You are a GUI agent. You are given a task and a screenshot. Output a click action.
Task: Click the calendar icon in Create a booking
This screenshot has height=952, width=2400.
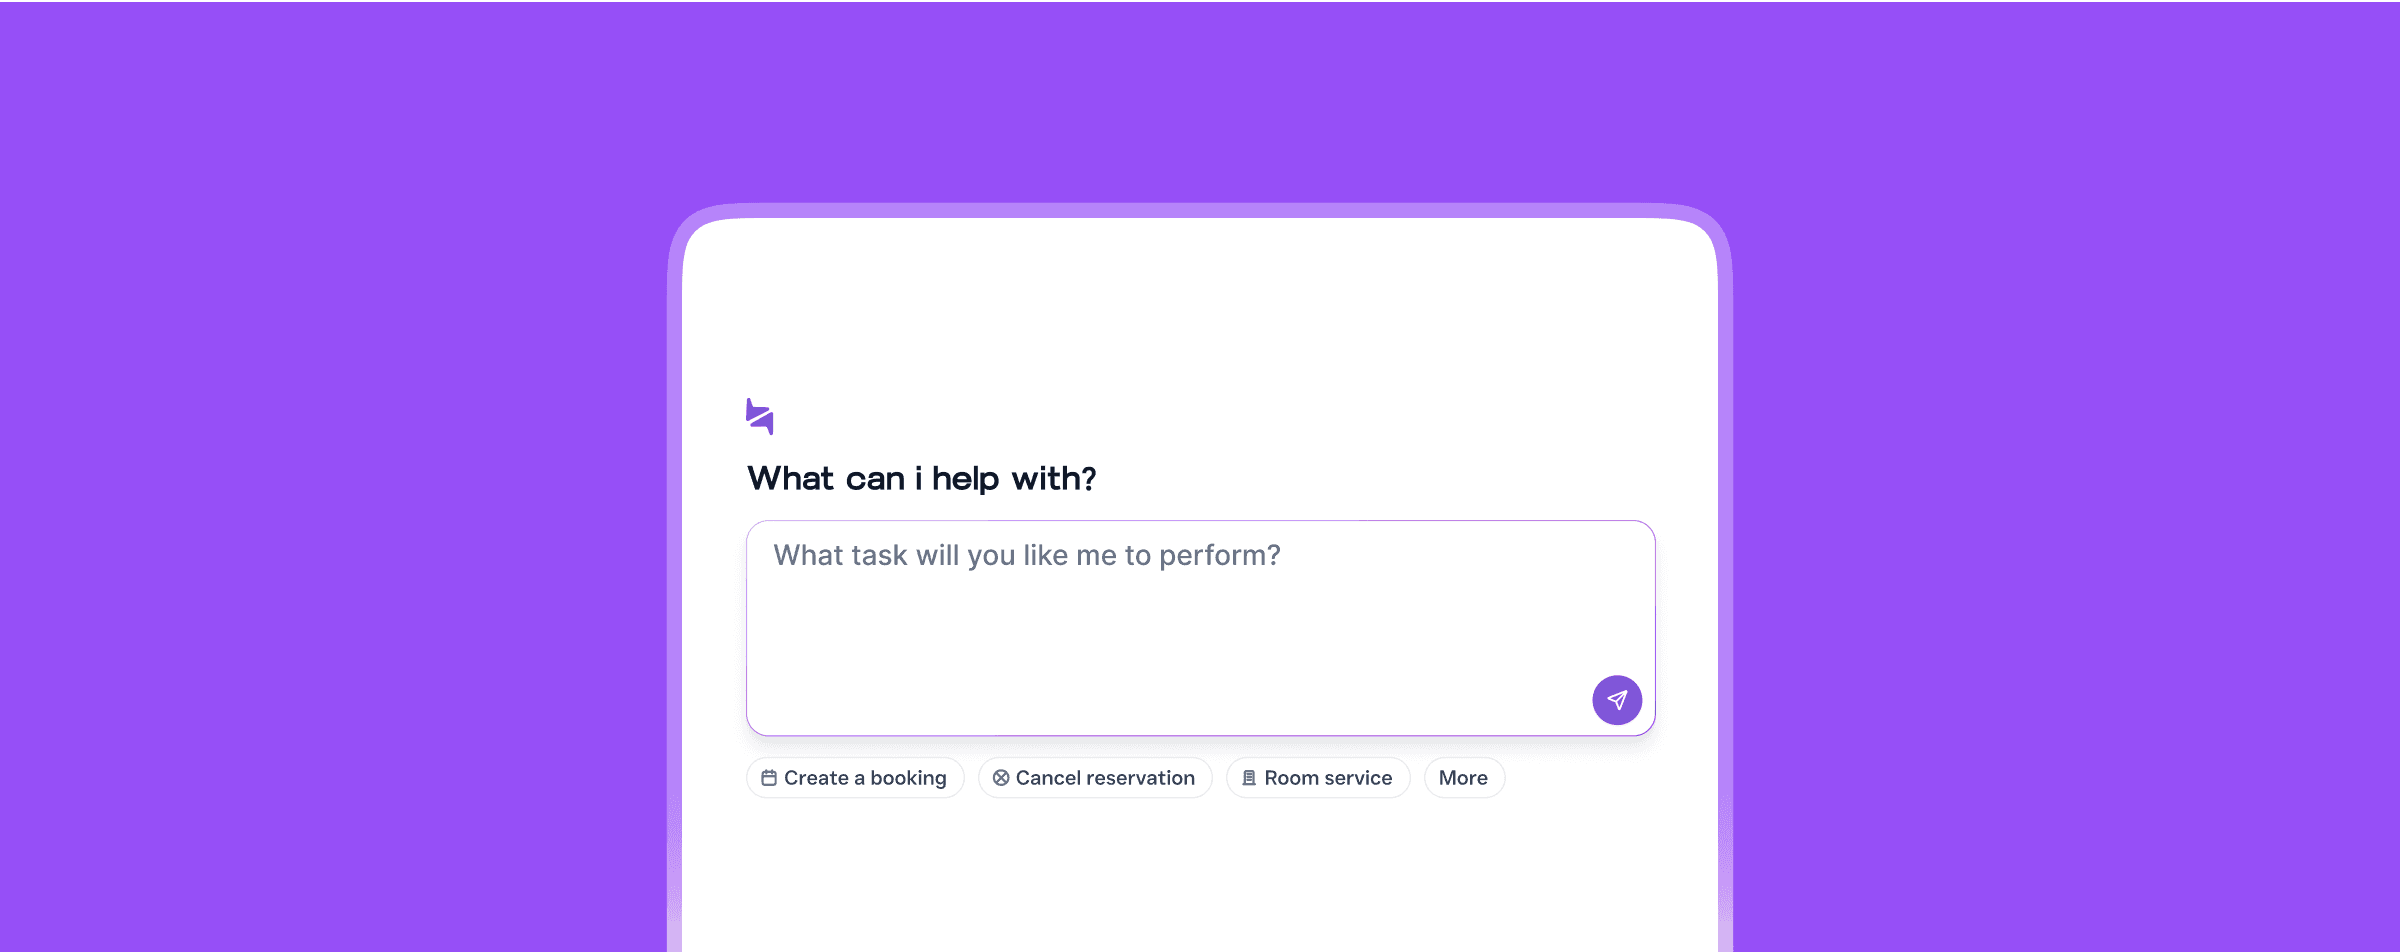point(769,778)
